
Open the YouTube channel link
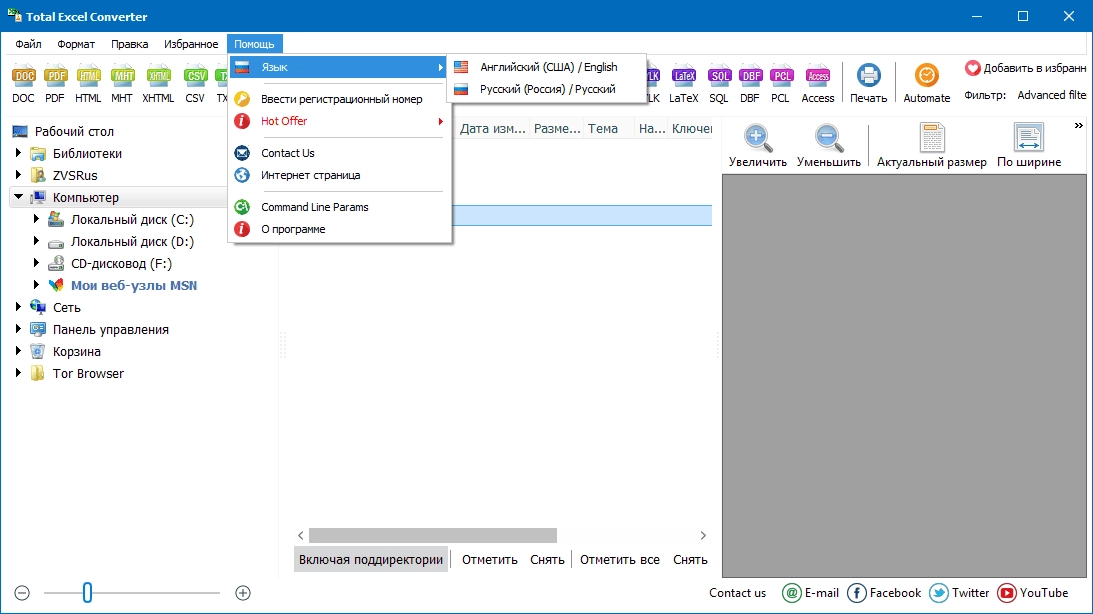pyautogui.click(x=1032, y=593)
